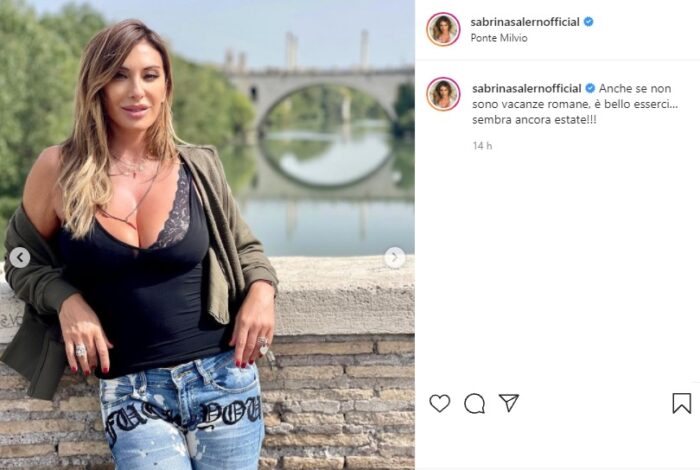
Task: Open sabrinasalernofficial username in caption
Action: [527, 88]
